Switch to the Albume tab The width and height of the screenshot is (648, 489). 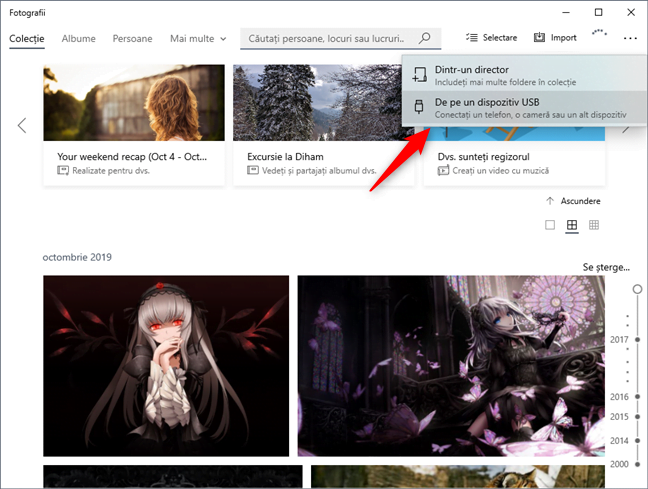pyautogui.click(x=79, y=38)
